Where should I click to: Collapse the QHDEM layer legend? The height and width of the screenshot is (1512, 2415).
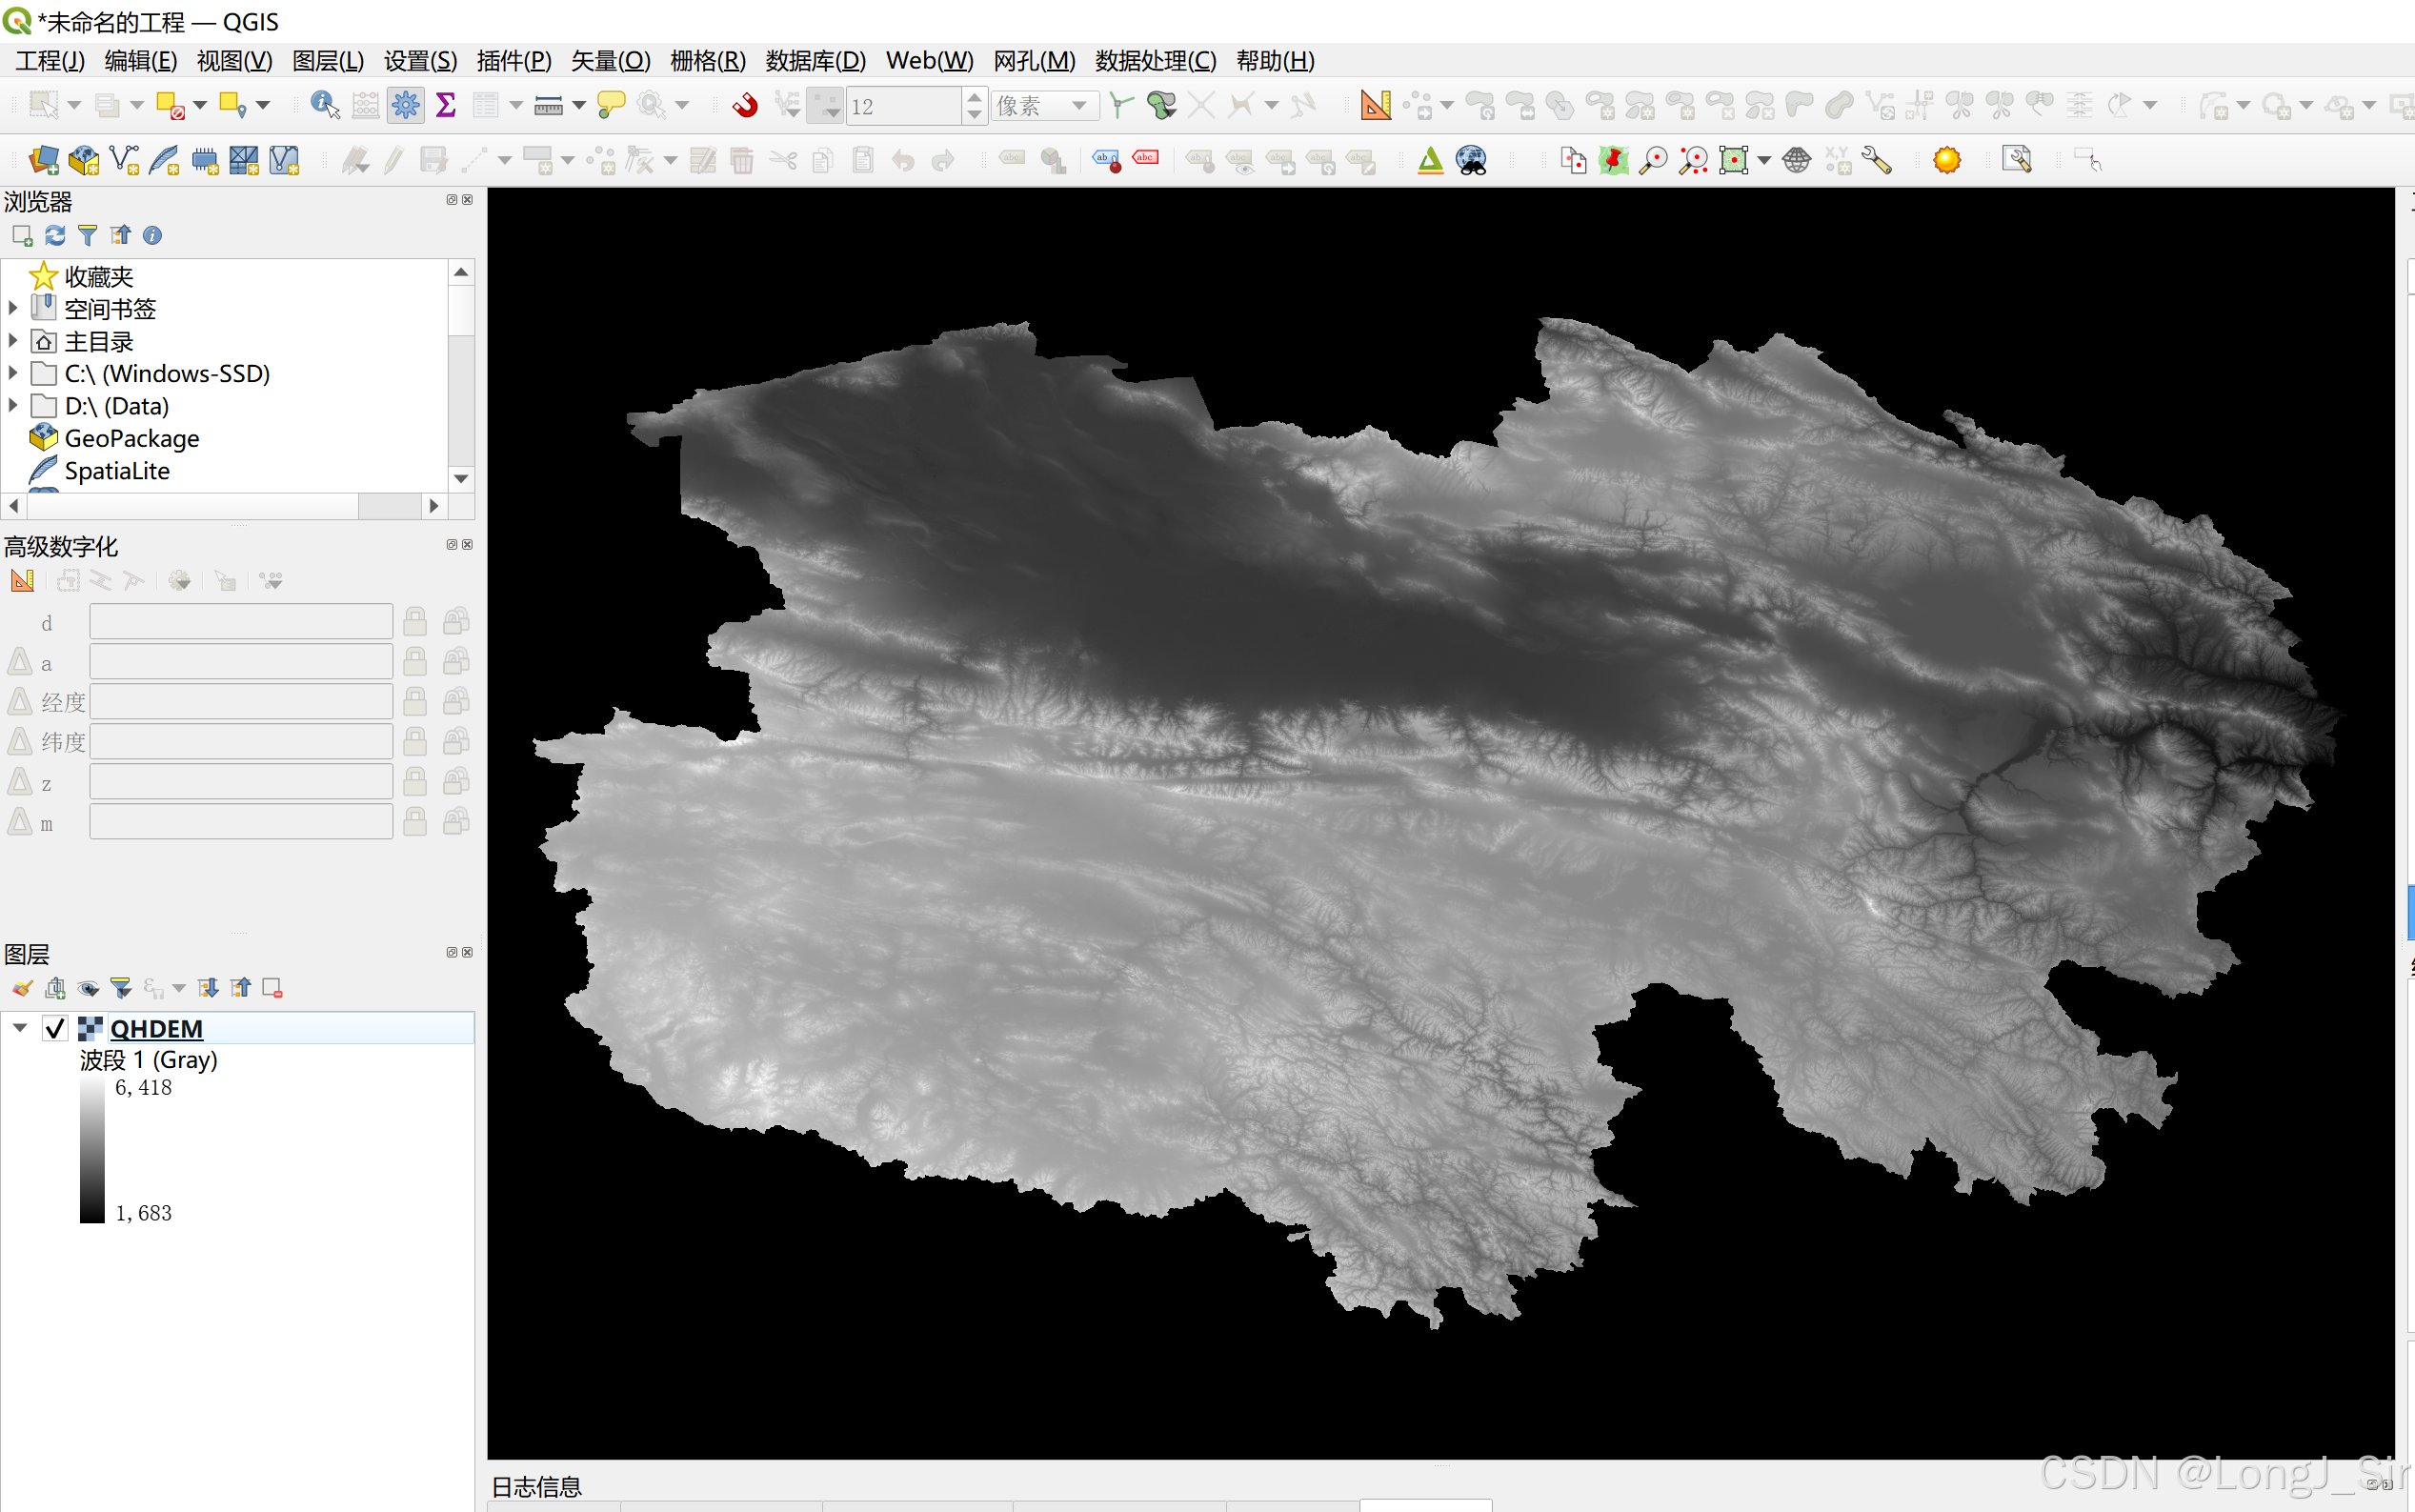point(20,1028)
